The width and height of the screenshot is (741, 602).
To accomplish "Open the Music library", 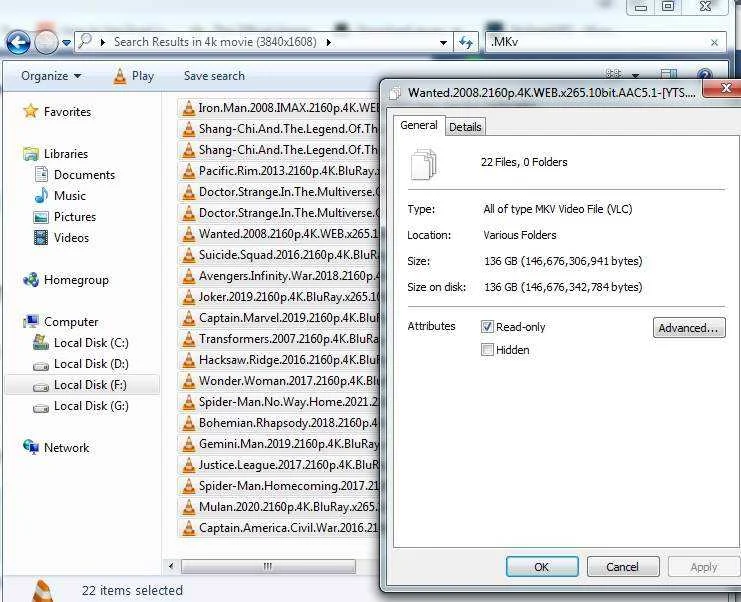I will point(60,196).
